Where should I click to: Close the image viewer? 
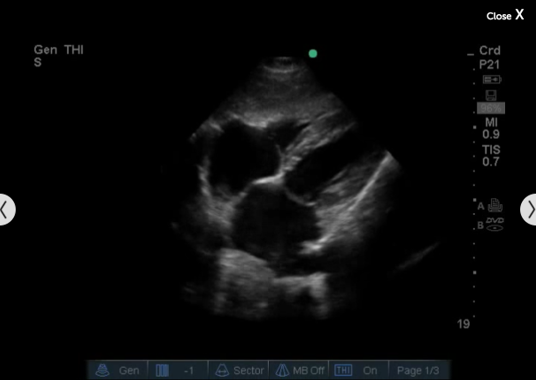(505, 15)
